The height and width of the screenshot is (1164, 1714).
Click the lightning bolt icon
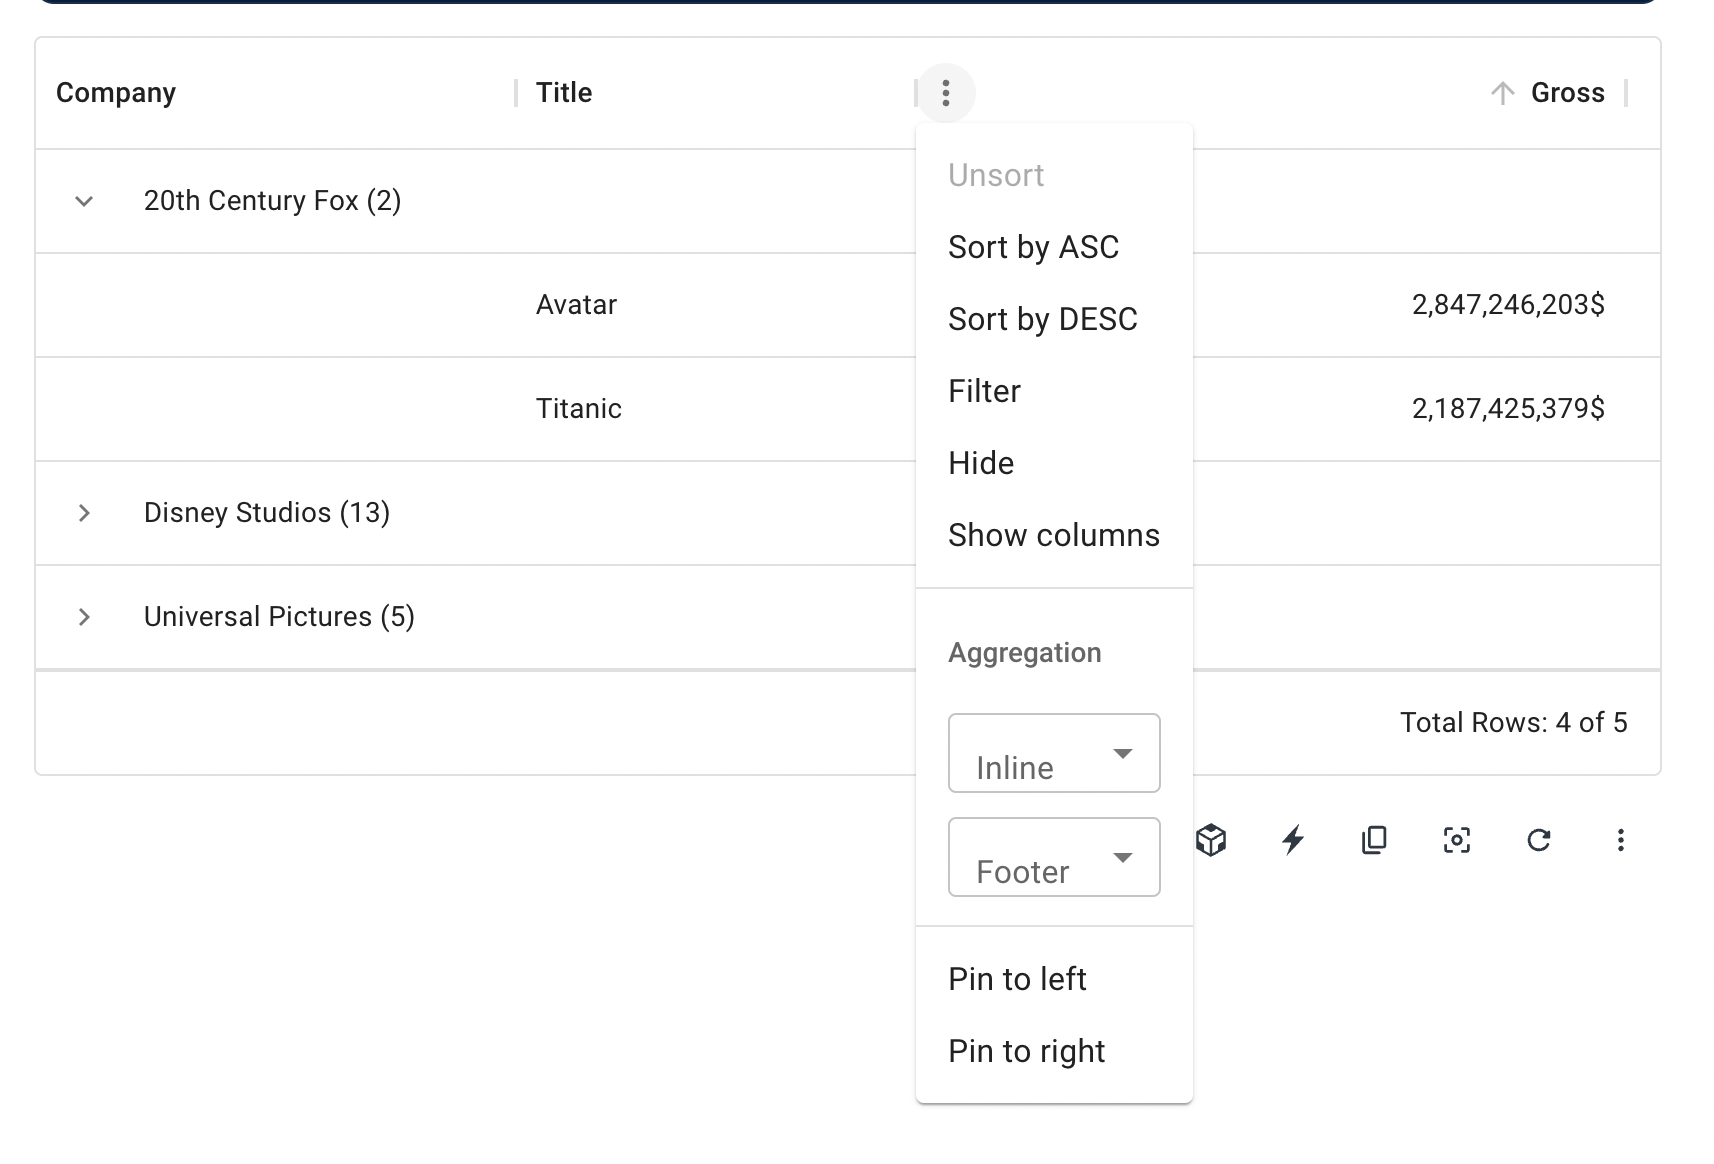click(x=1293, y=840)
